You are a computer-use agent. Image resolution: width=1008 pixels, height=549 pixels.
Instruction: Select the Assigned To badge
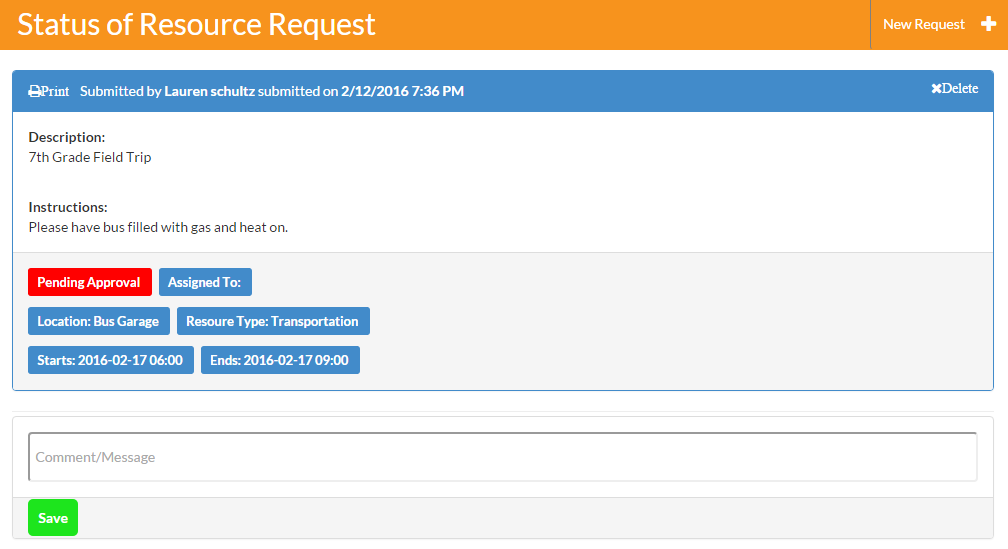pyautogui.click(x=205, y=282)
